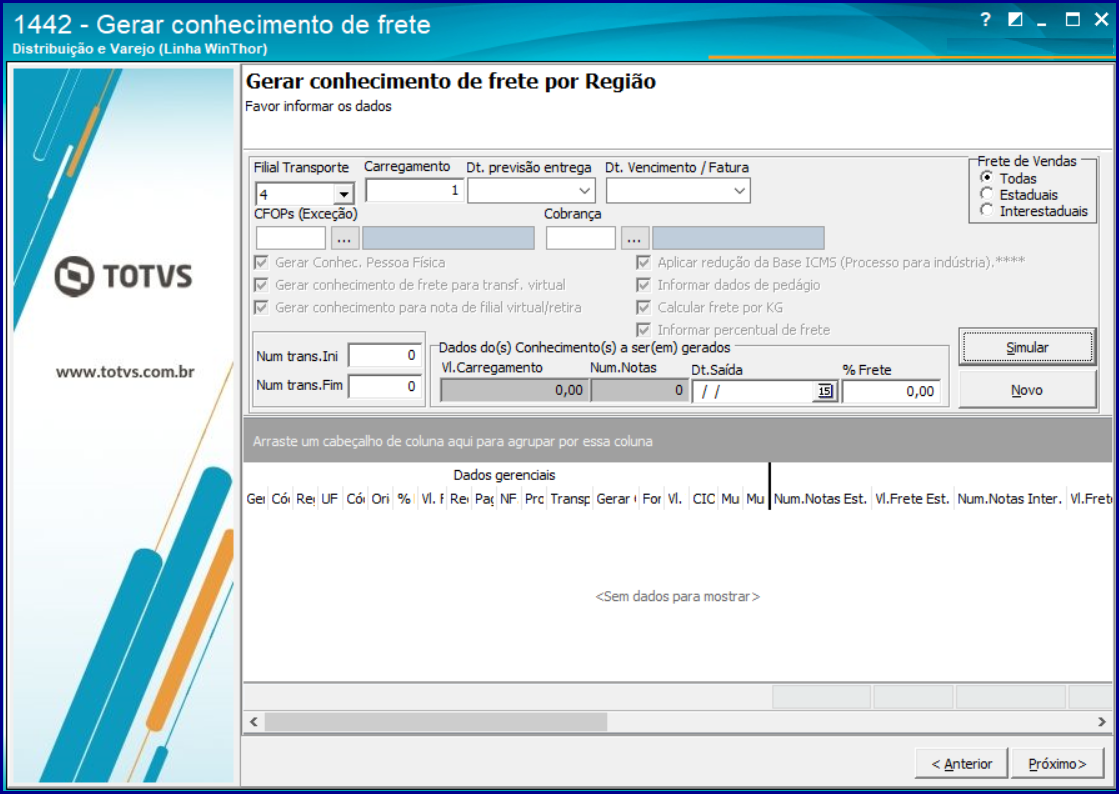Open CFOPs (Exceção) lookup ellipsis button
The width and height of the screenshot is (1119, 794).
345,238
